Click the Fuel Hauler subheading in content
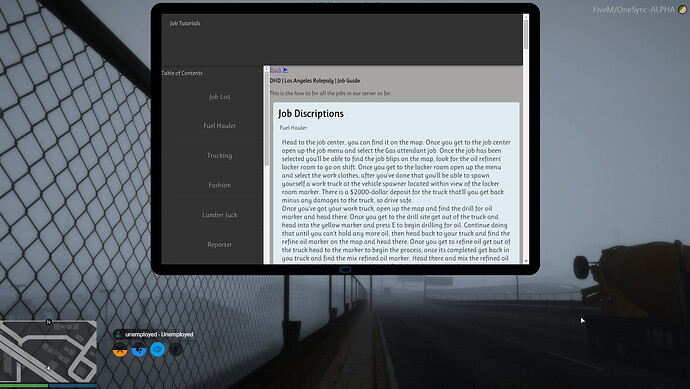690x389 pixels. tap(293, 128)
